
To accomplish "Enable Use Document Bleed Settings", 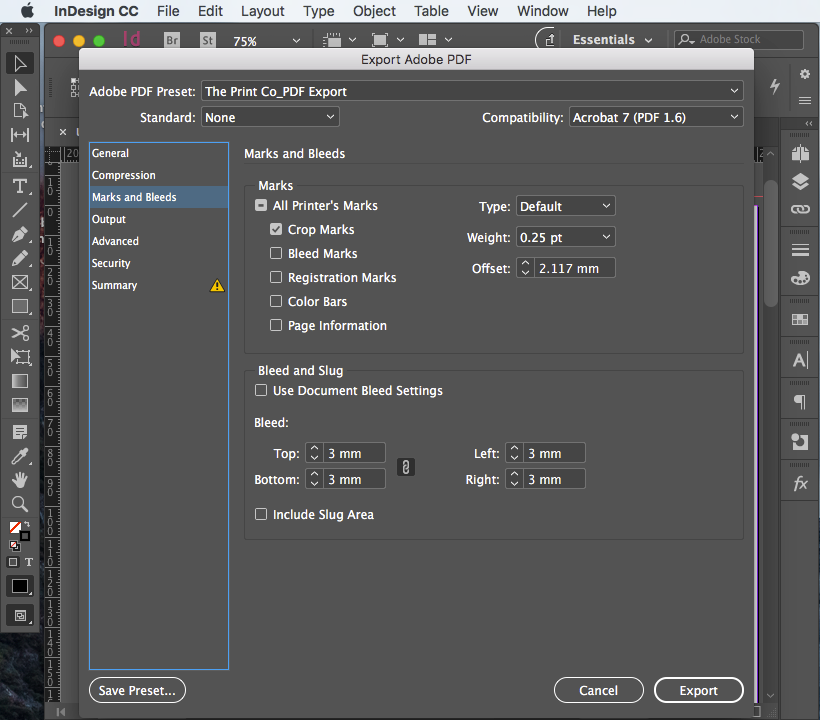I will (x=260, y=390).
